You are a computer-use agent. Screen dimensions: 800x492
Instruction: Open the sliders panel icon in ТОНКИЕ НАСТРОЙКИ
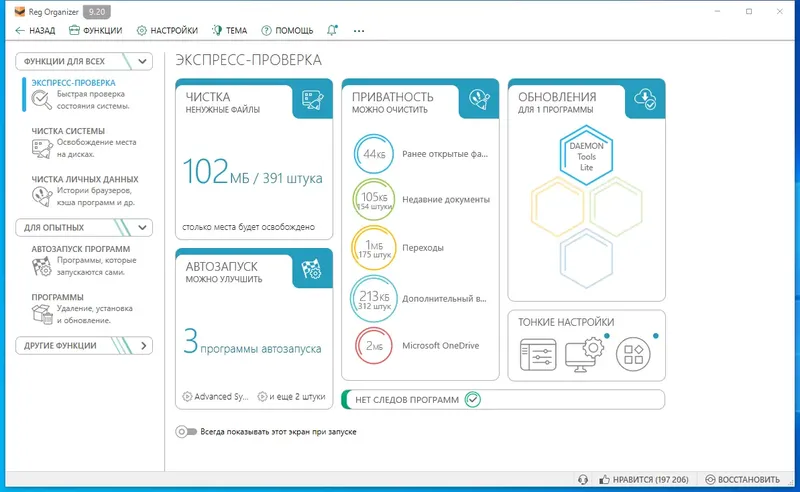point(538,355)
